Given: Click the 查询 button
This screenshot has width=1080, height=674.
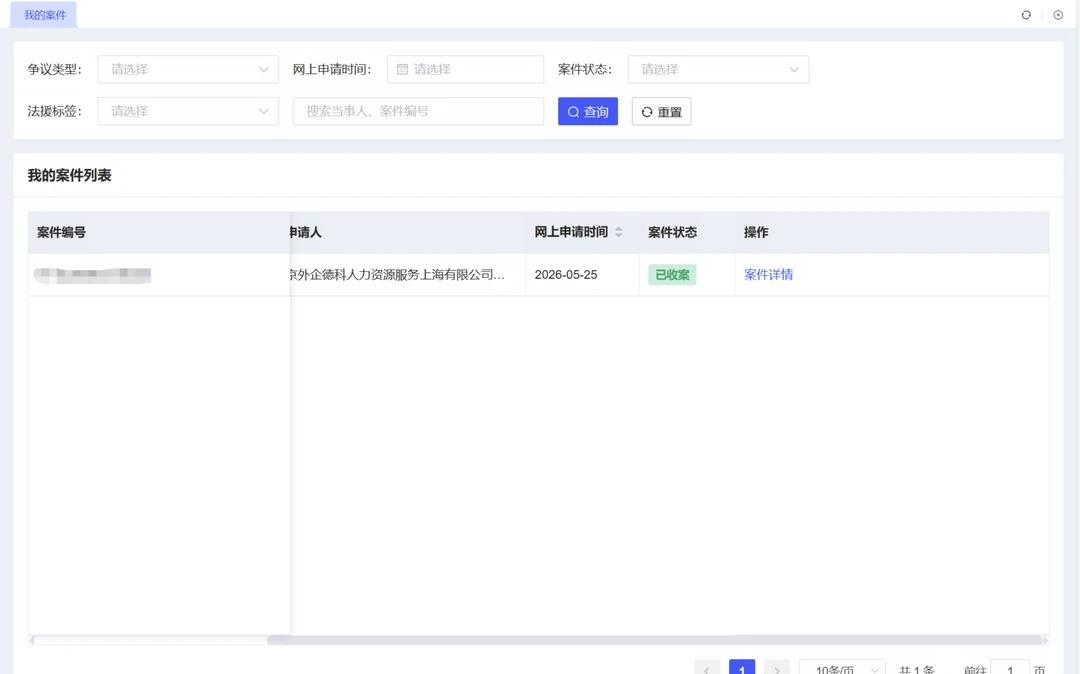Looking at the screenshot, I should (x=588, y=112).
